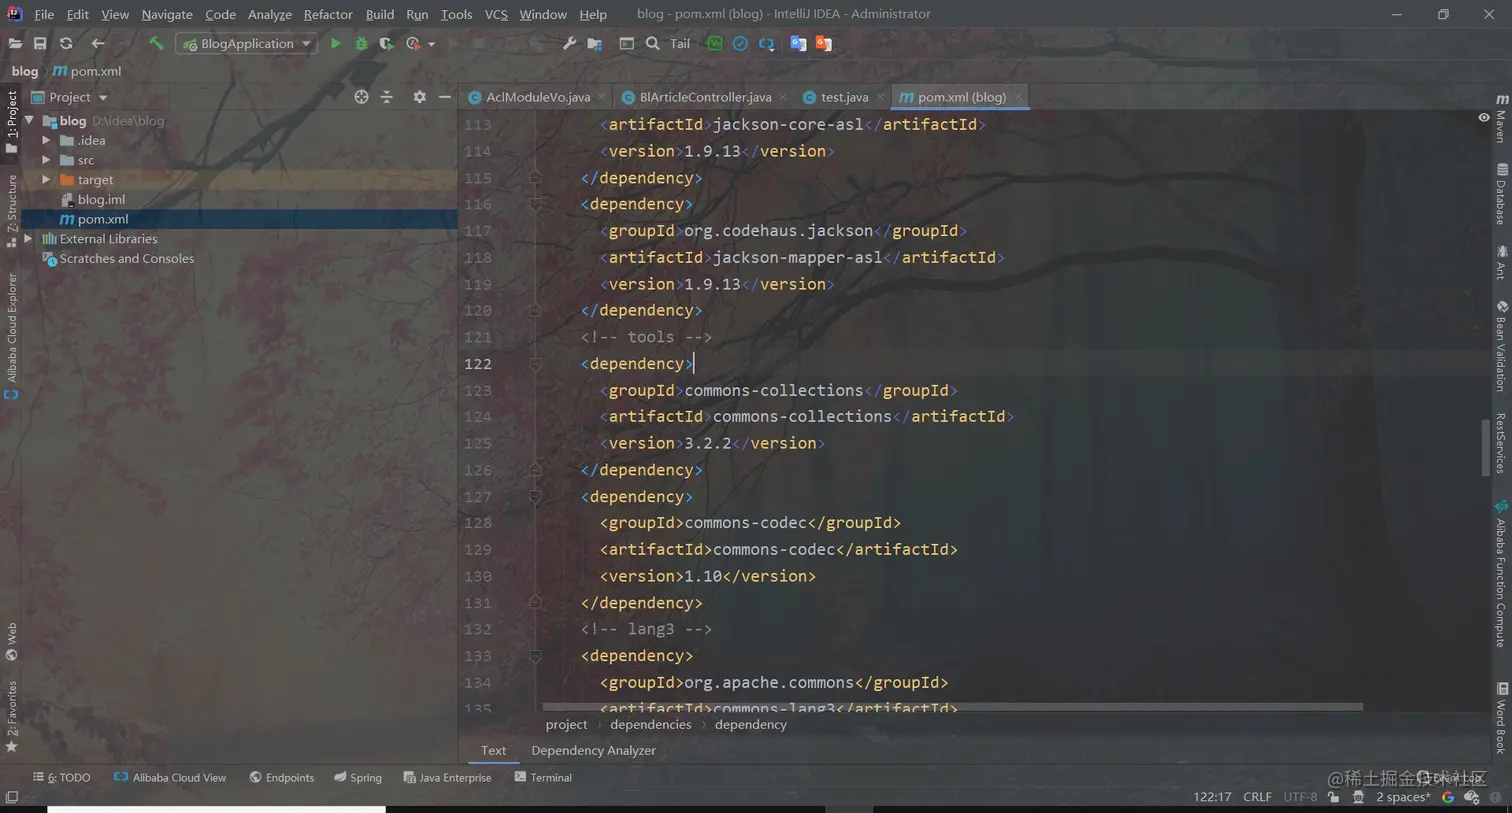The height and width of the screenshot is (813, 1512).
Task: Open Terminal tool window
Action: pos(542,777)
